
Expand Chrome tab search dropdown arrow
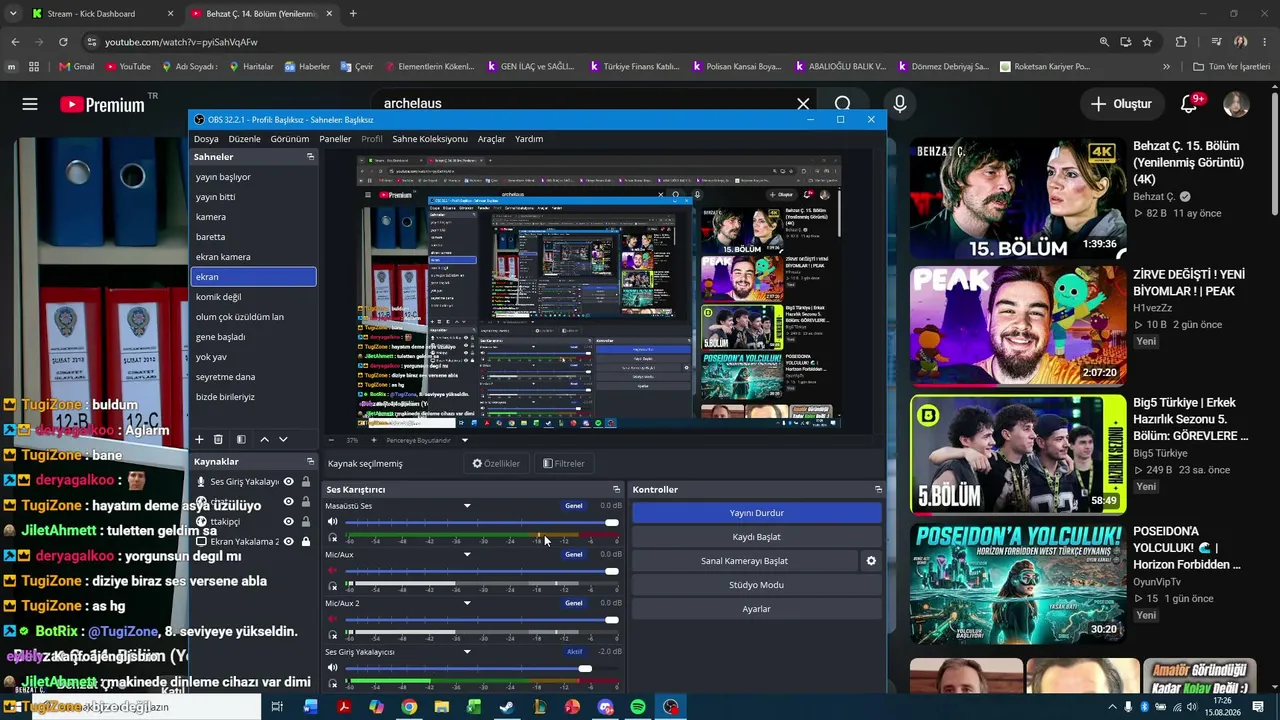(13, 14)
